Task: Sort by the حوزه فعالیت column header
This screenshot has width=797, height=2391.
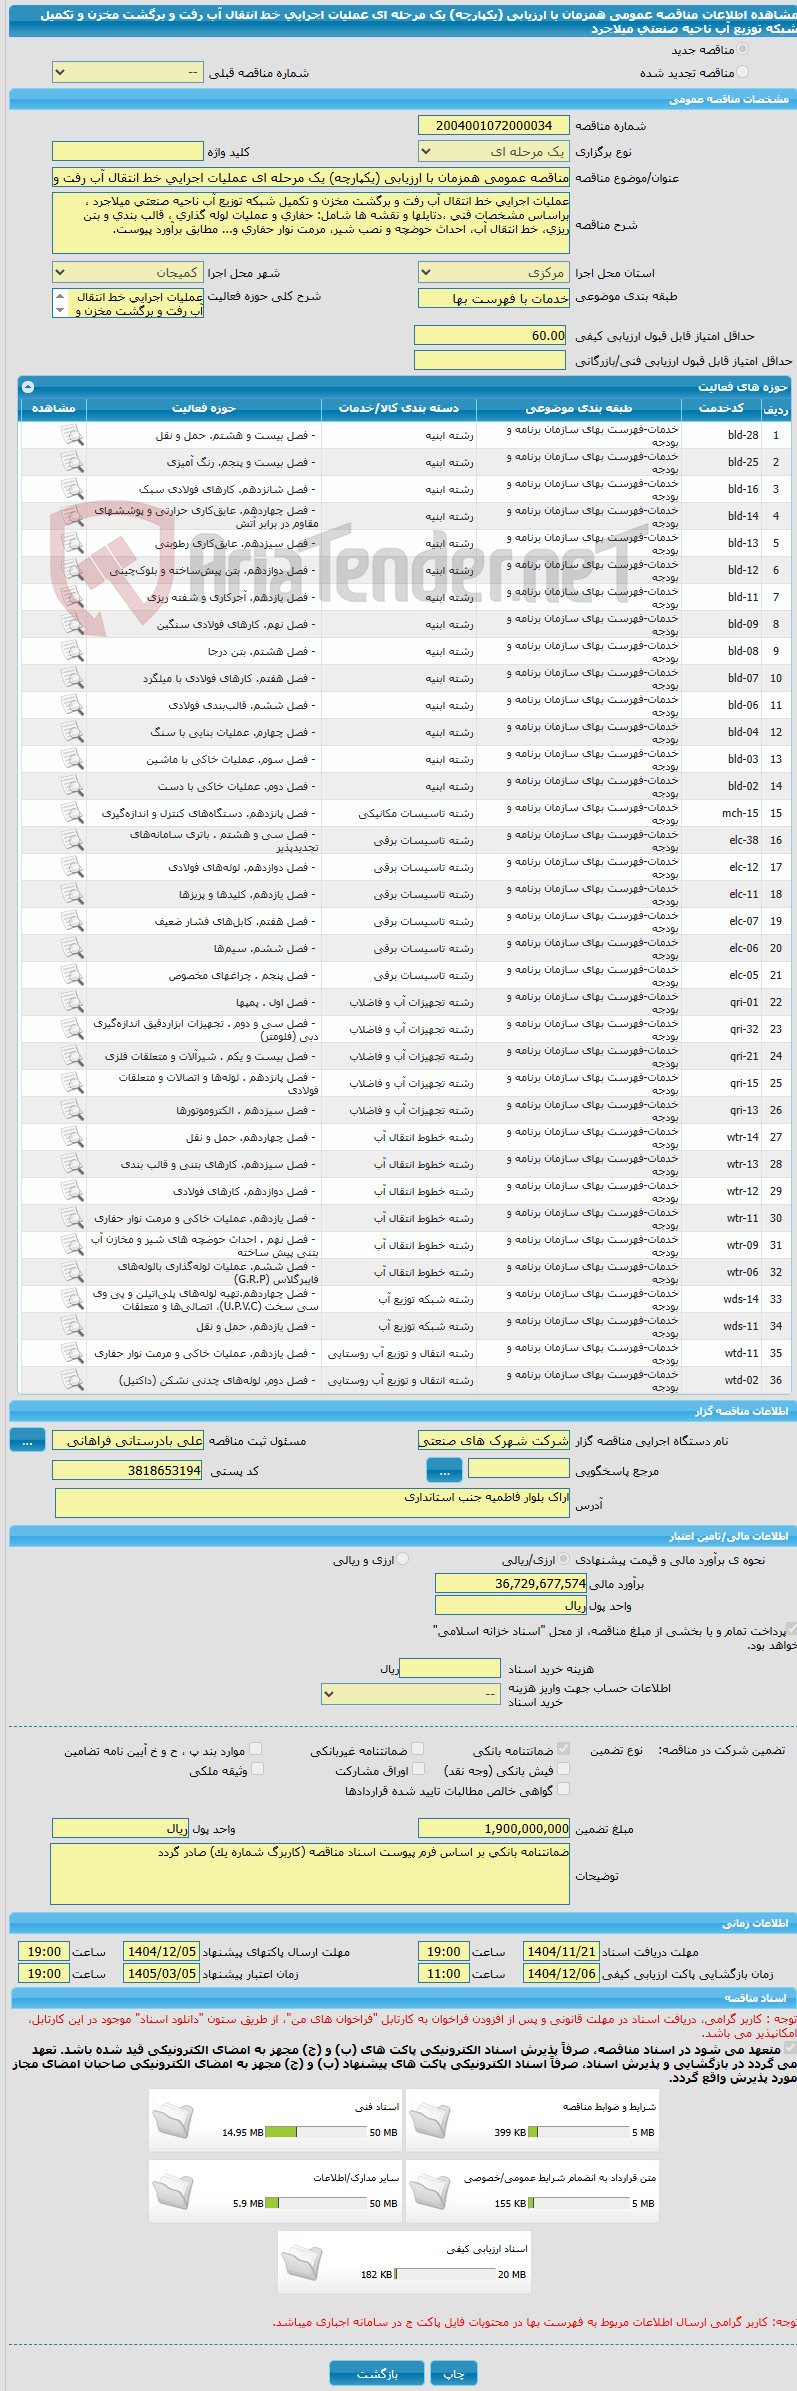Action: click(x=204, y=408)
